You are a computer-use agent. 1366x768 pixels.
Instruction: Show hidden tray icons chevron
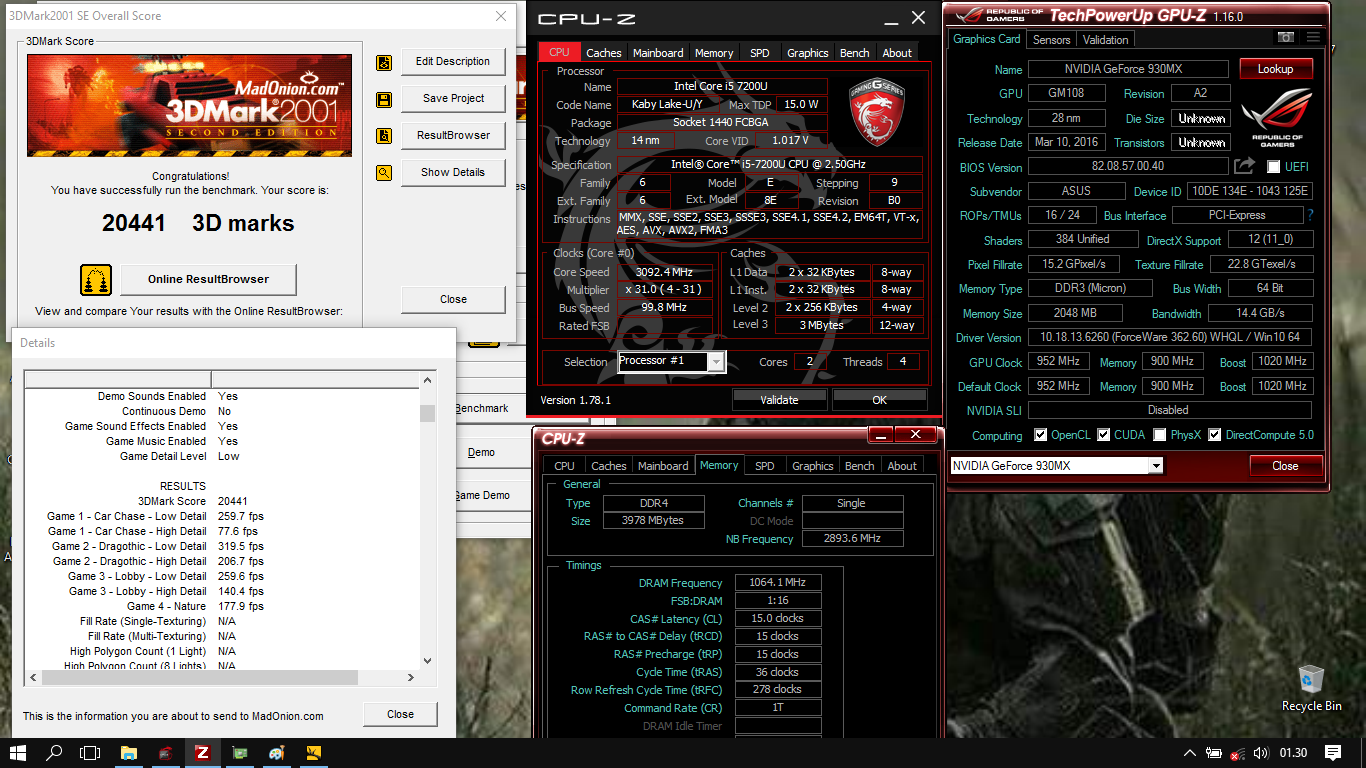[x=1189, y=752]
